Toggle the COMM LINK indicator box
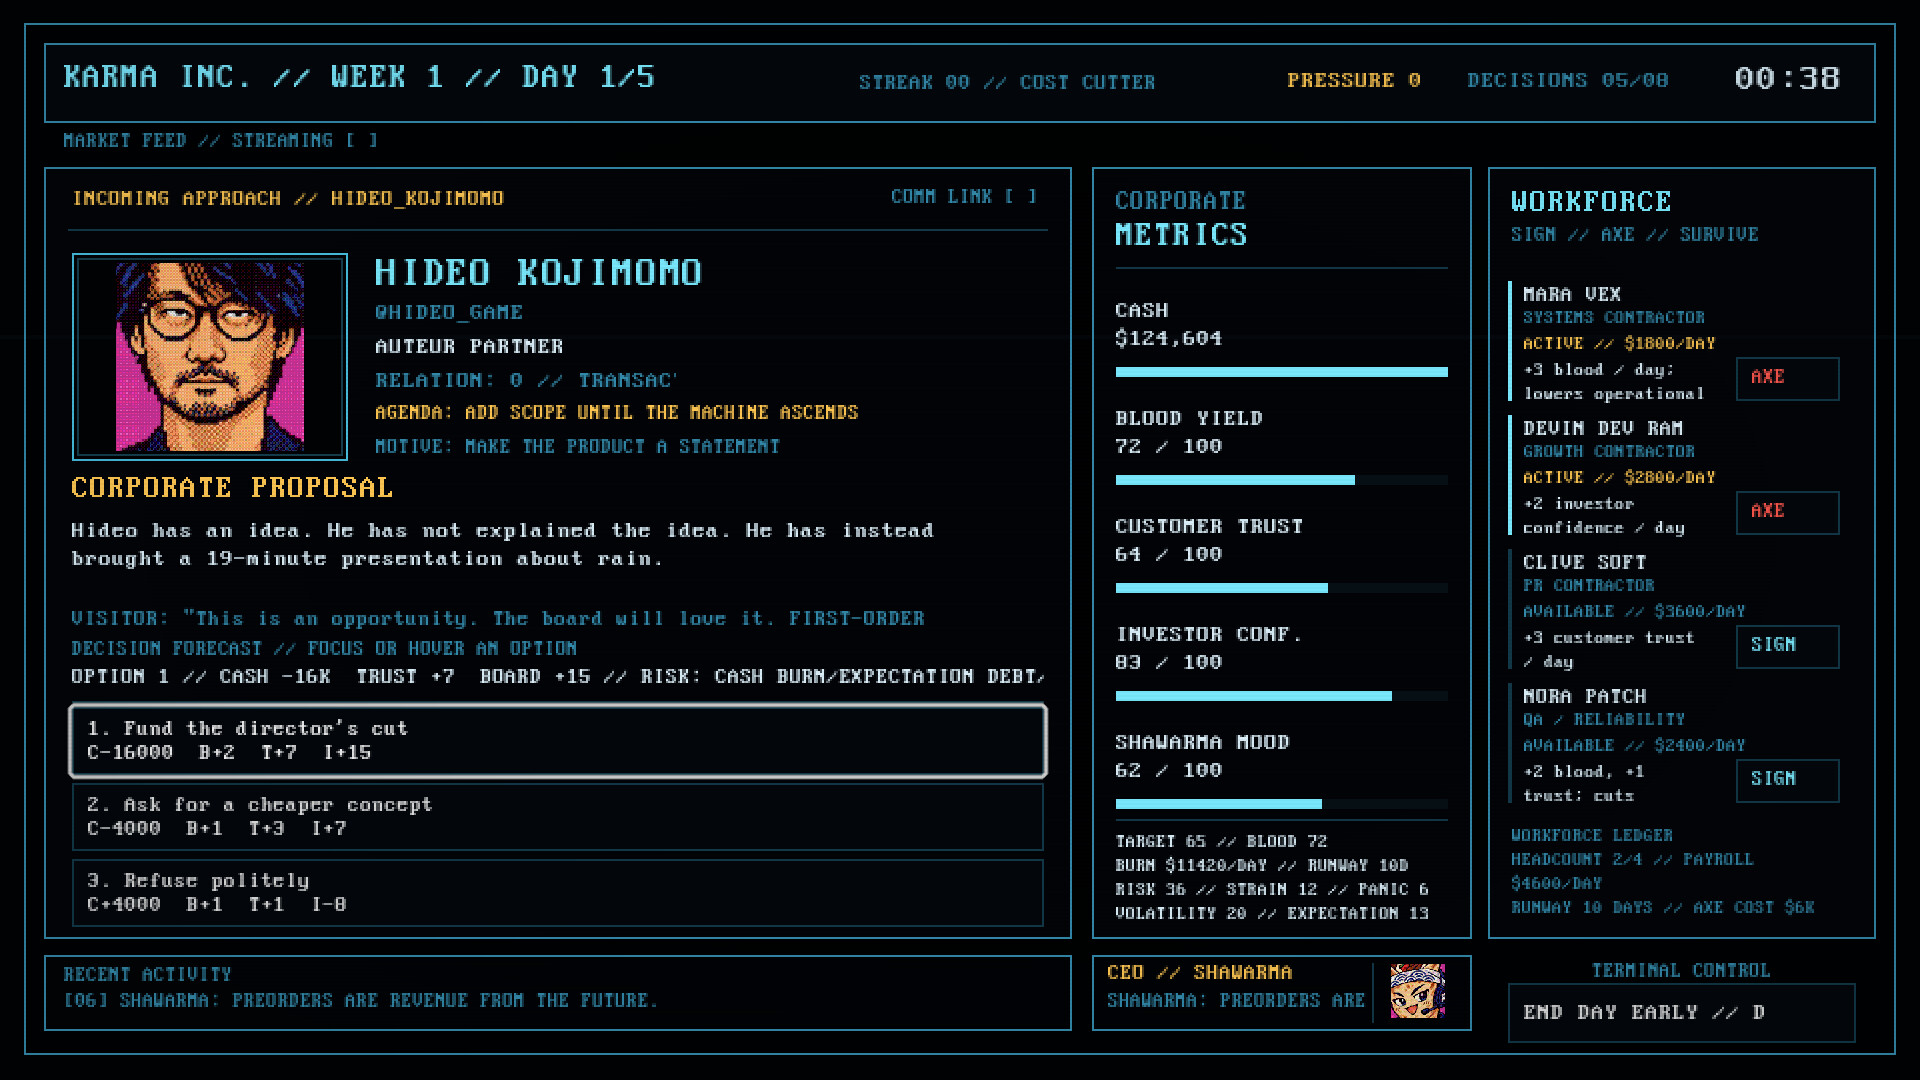 pyautogui.click(x=1021, y=197)
